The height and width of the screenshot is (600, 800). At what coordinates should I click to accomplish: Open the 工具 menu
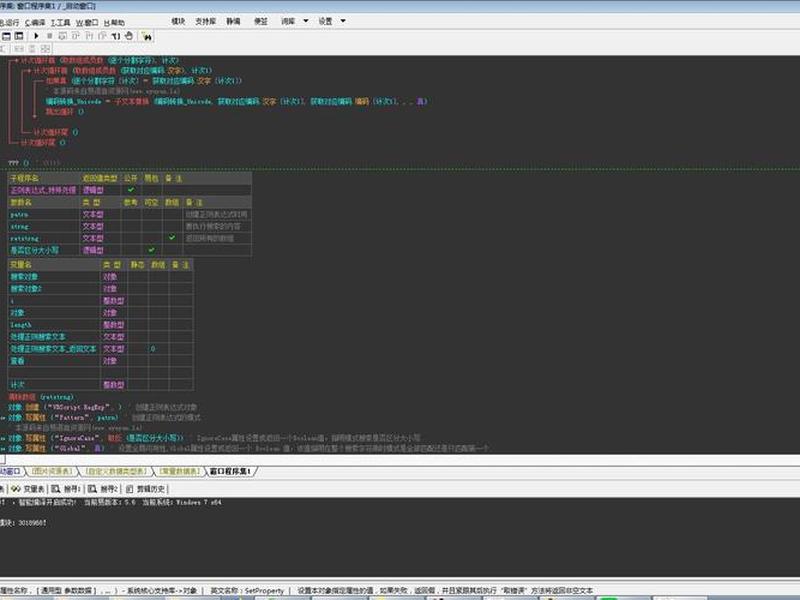pyautogui.click(x=60, y=22)
